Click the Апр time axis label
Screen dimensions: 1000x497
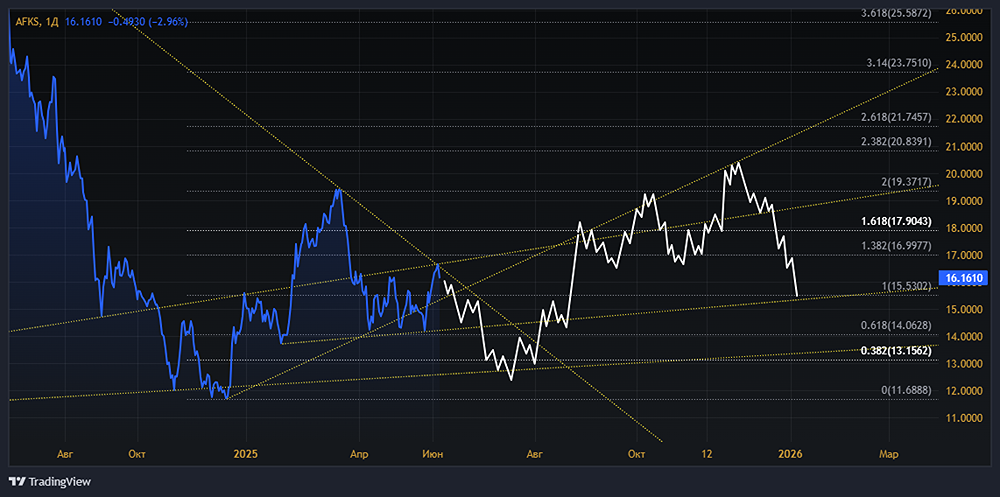359,454
